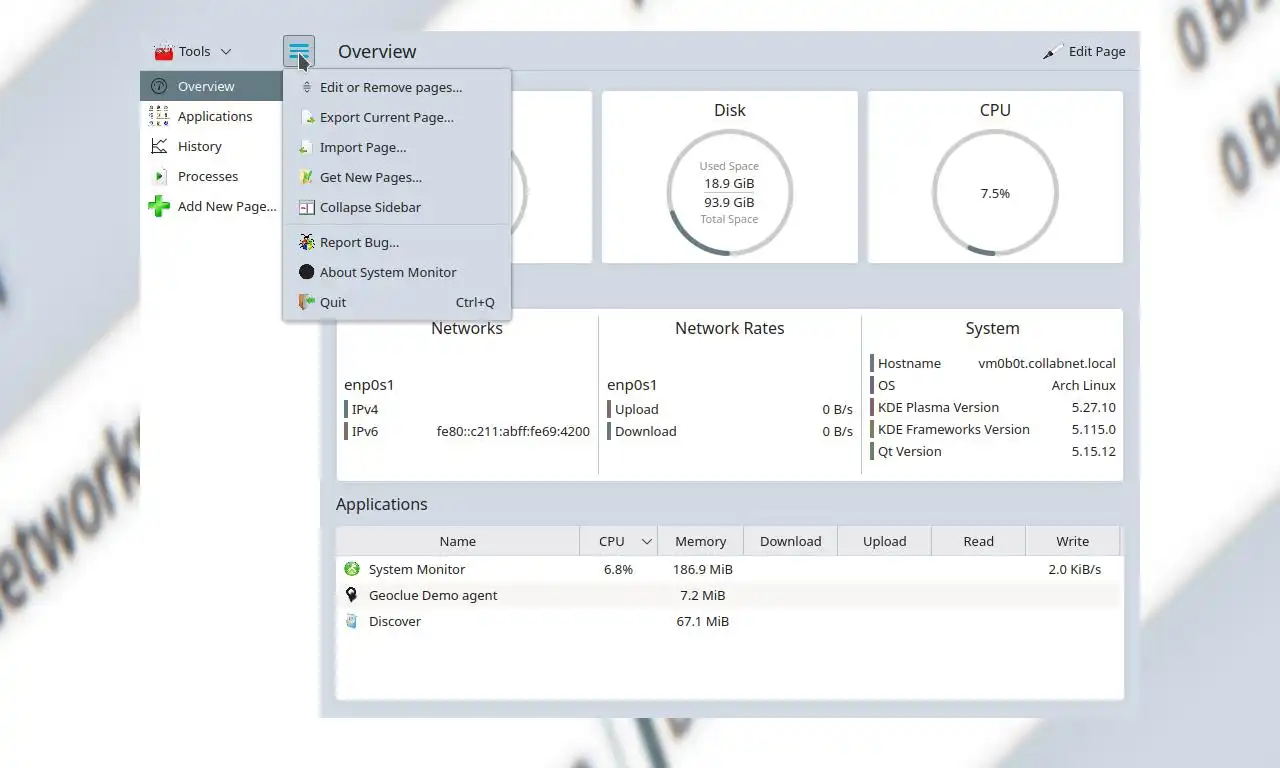Image resolution: width=1280 pixels, height=768 pixels.
Task: Click the History chart icon
Action: [x=159, y=146]
